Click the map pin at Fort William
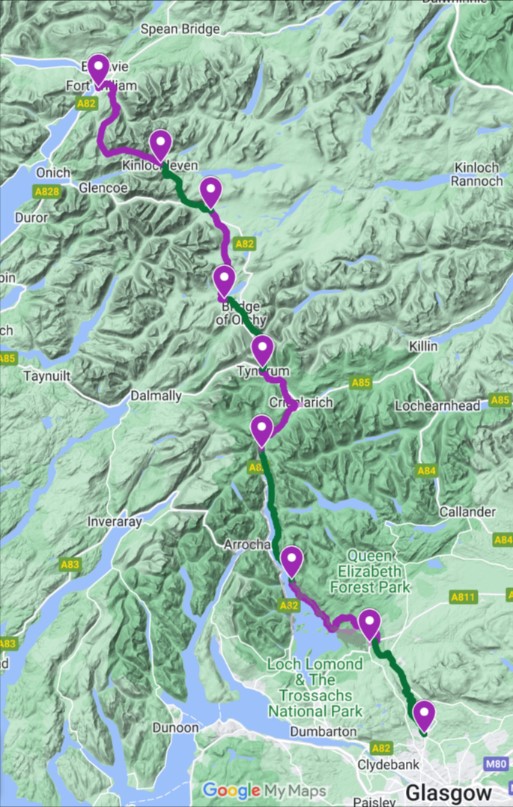 pos(98,69)
